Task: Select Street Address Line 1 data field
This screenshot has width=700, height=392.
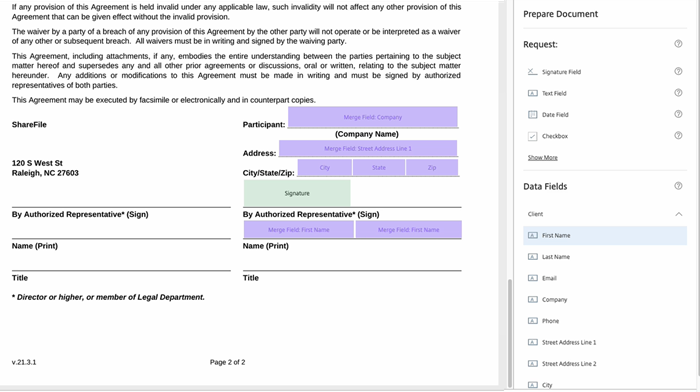Action: coord(605,342)
